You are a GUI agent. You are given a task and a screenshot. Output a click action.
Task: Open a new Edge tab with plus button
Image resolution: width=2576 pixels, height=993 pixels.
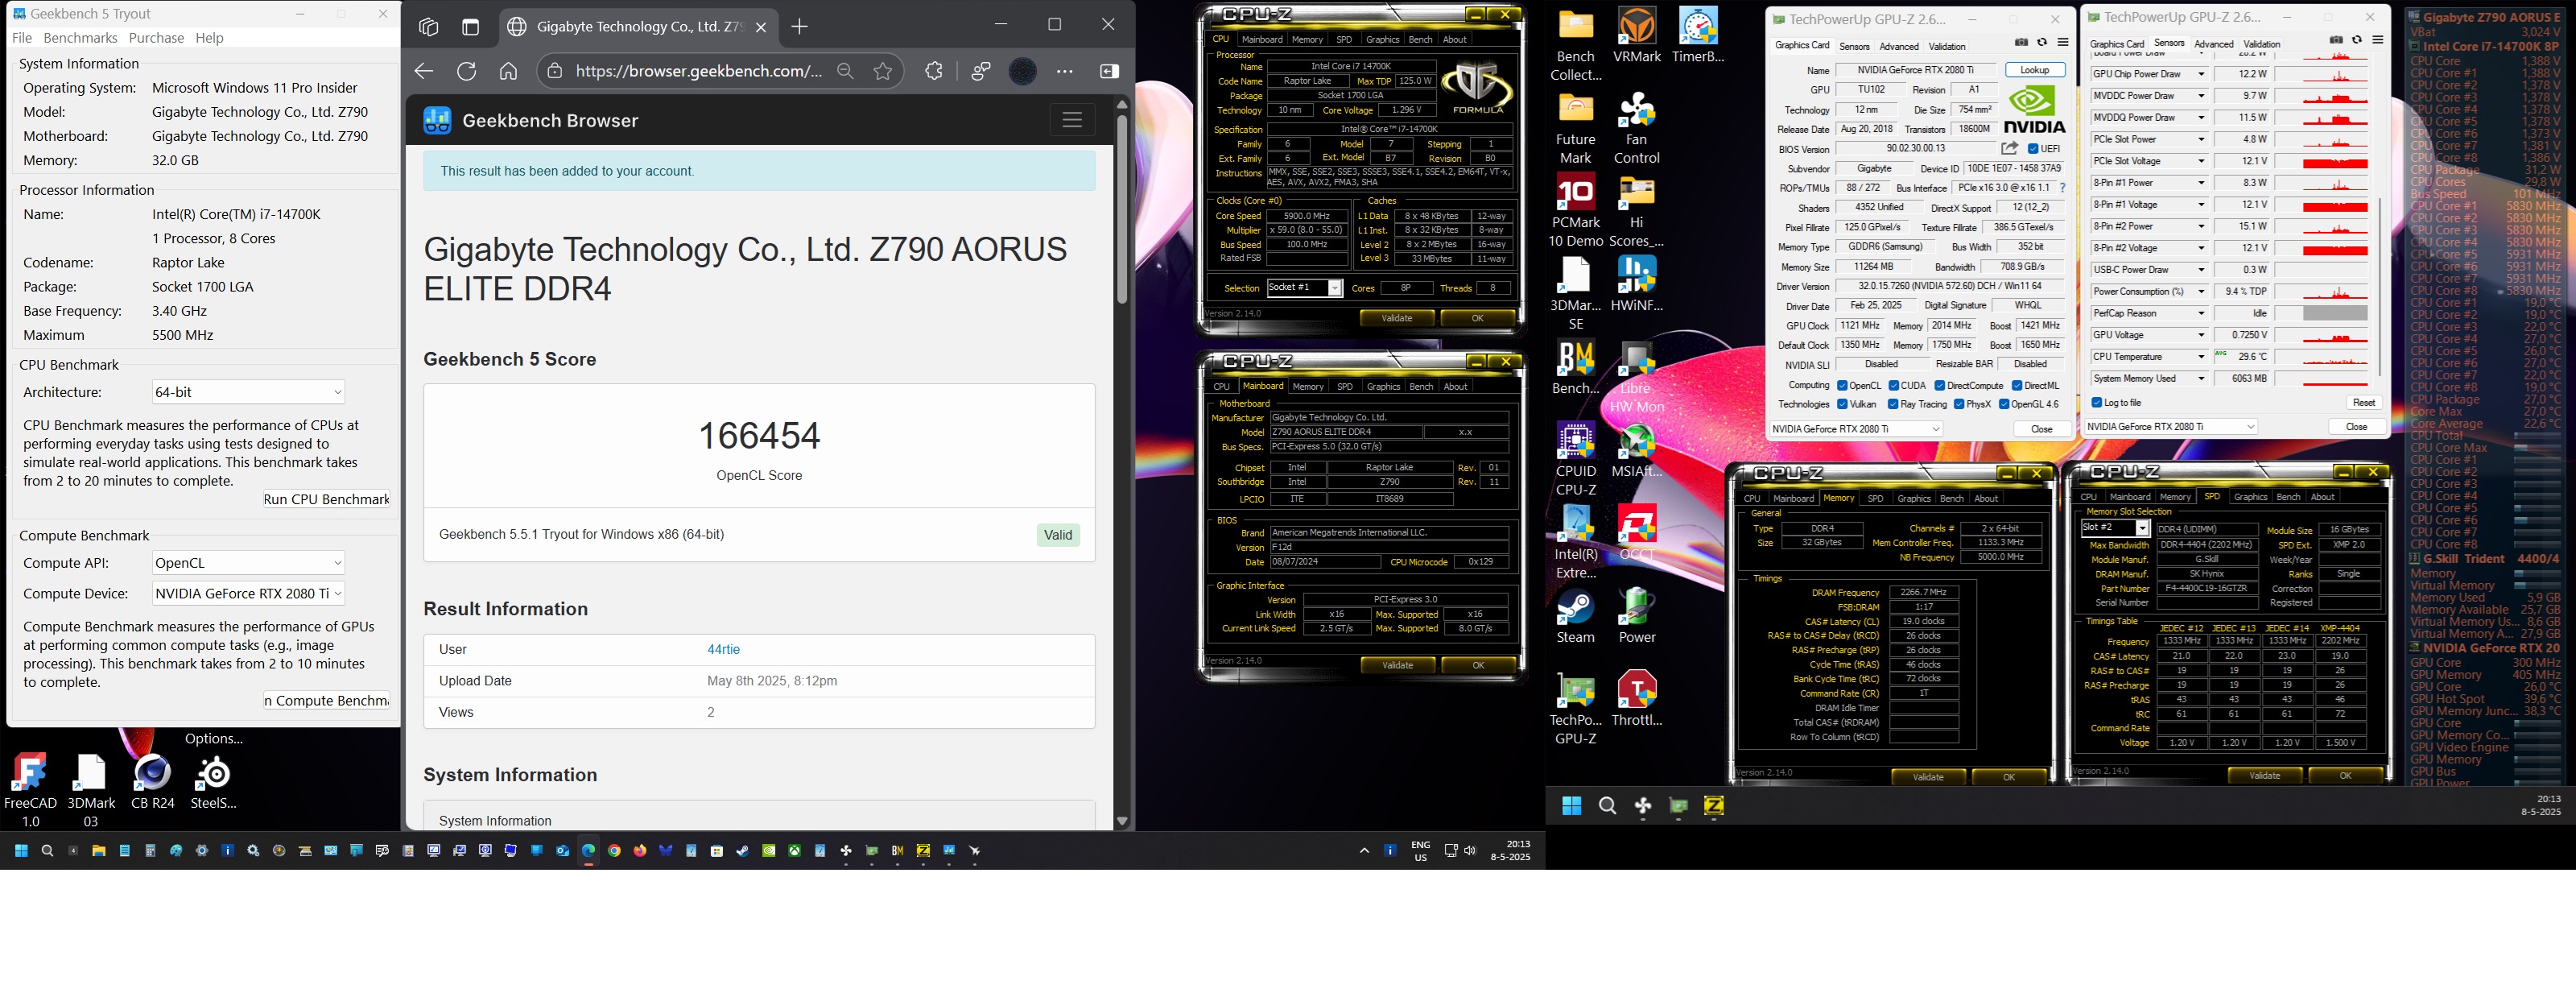point(799,27)
